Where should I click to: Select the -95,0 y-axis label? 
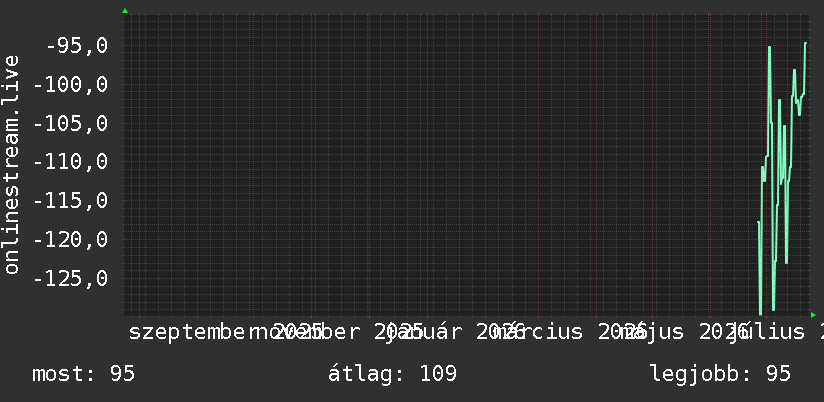(77, 46)
